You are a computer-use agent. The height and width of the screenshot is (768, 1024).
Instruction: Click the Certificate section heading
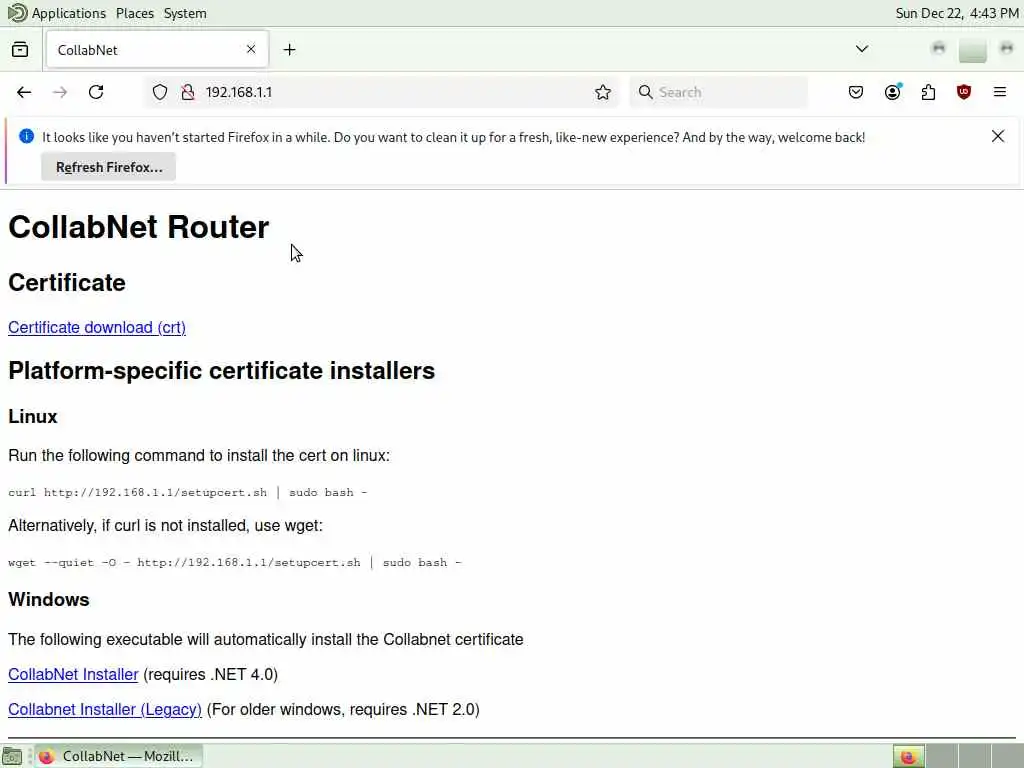[67, 283]
